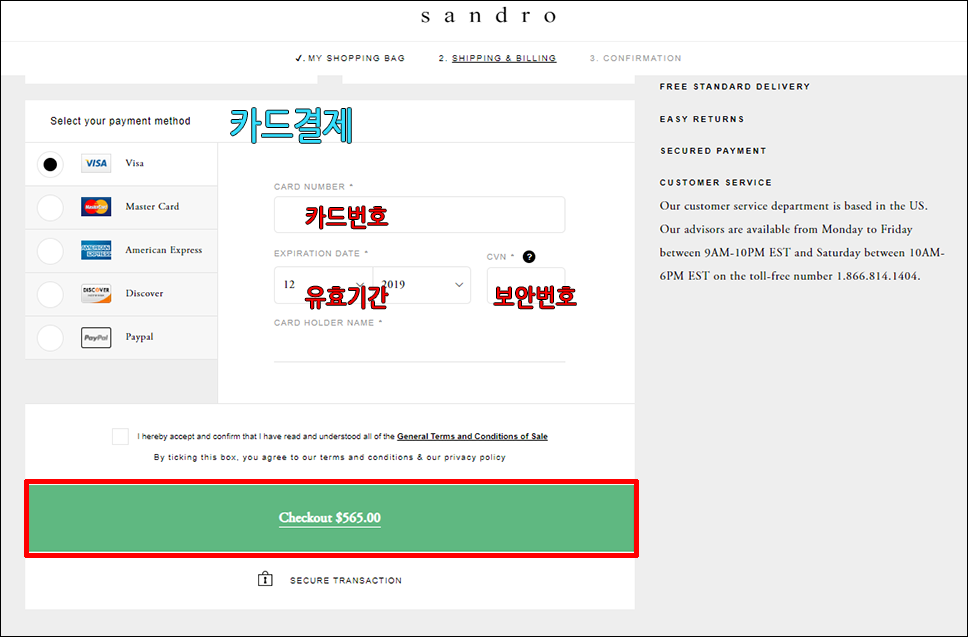This screenshot has width=968, height=637.
Task: Select the American Express radio button
Action: [50, 251]
